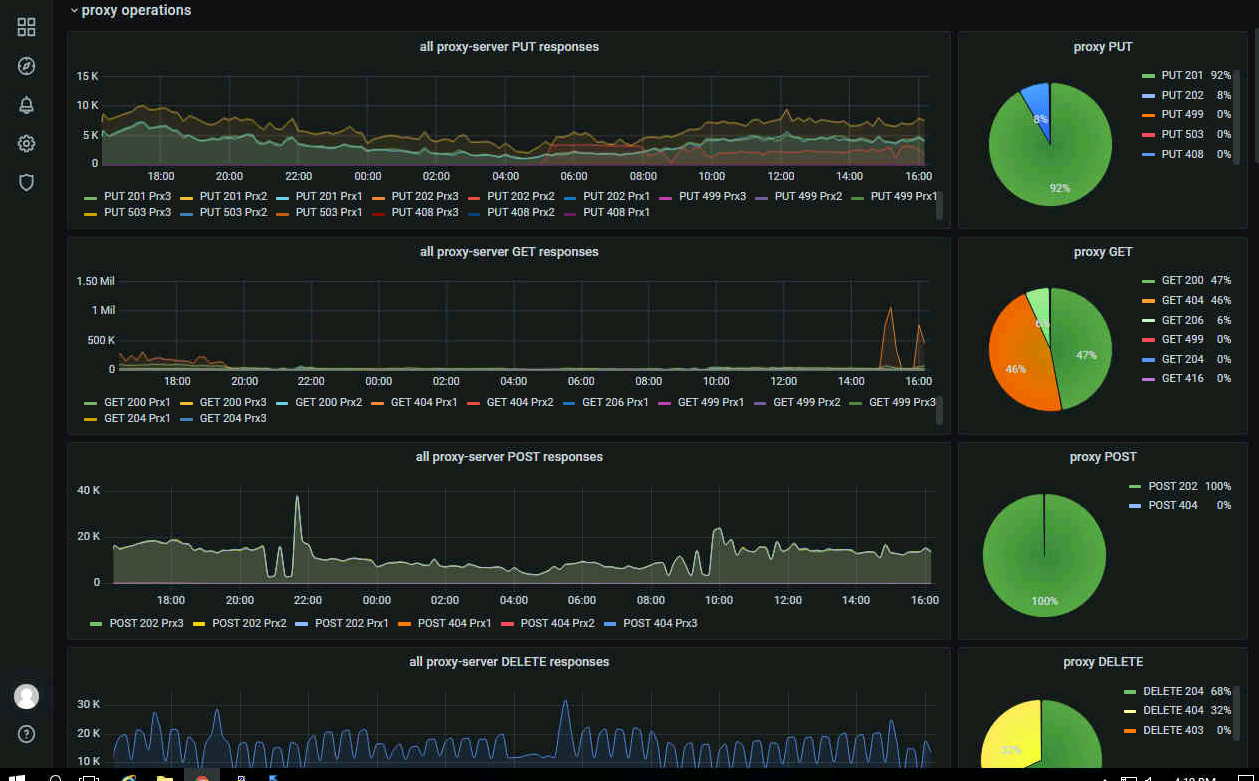Click the proxy PUT legend scrollbar
Screen dimensions: 1259x781
tap(1237, 115)
